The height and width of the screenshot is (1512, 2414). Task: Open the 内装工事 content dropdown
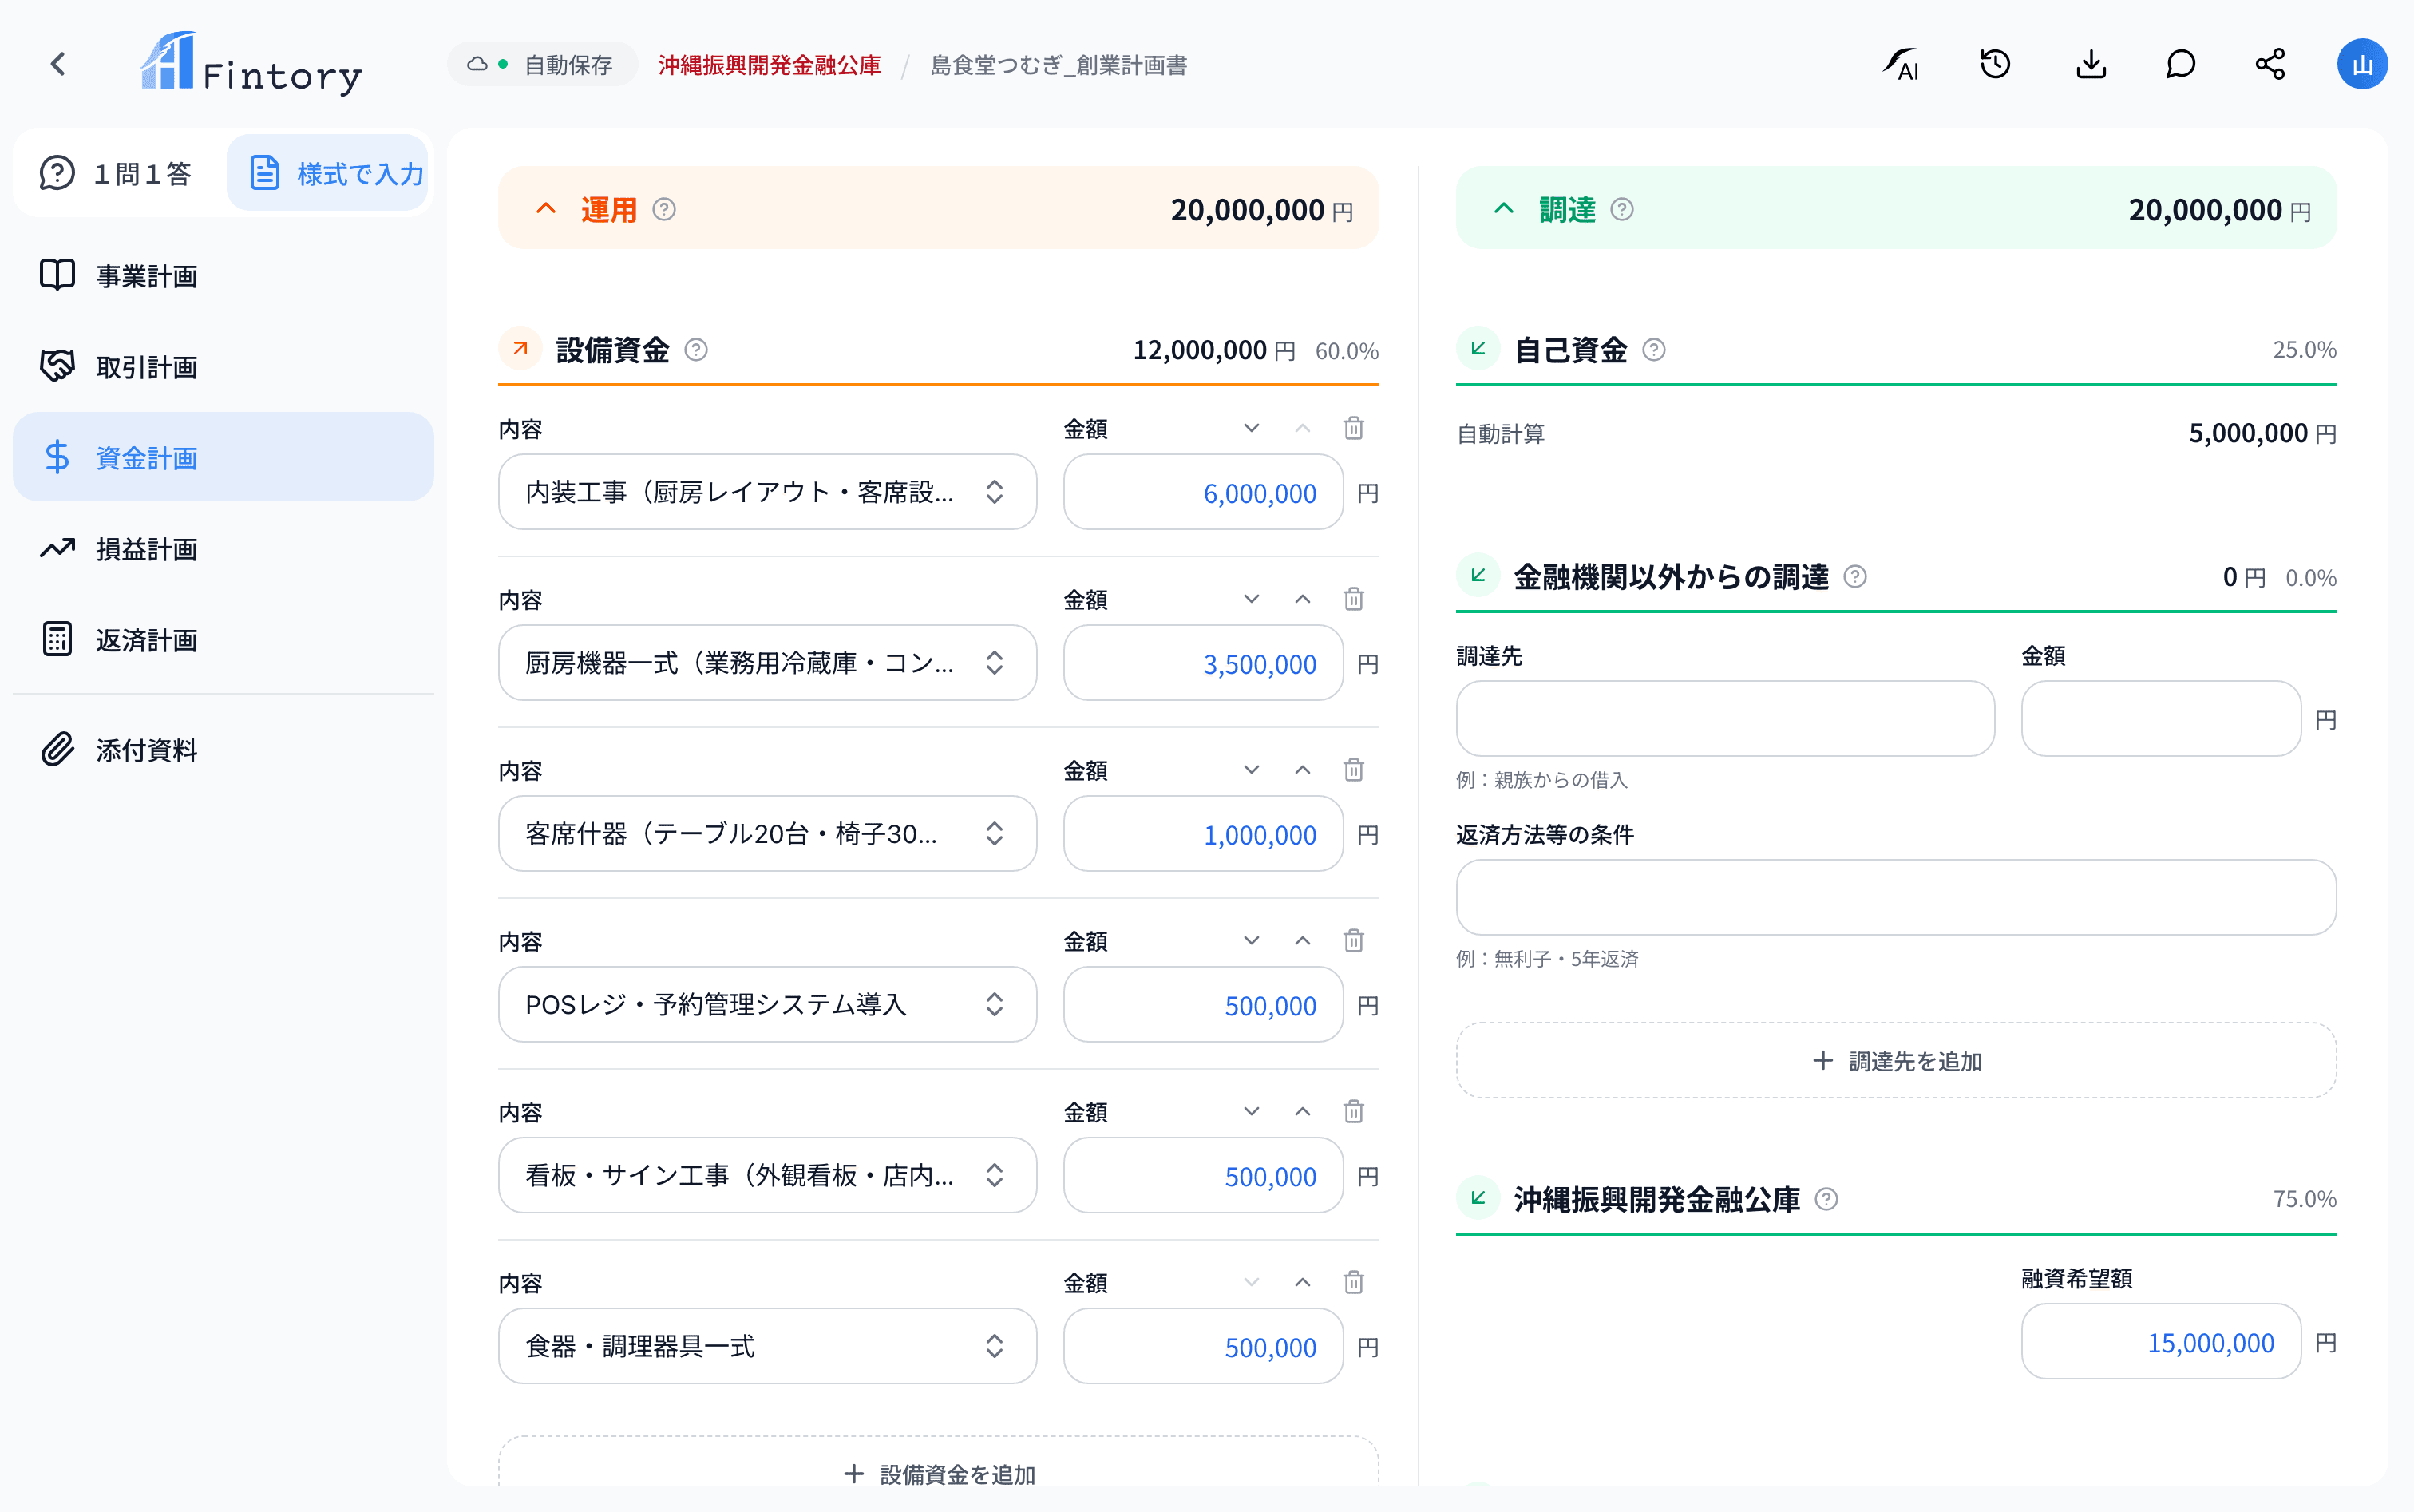point(767,492)
